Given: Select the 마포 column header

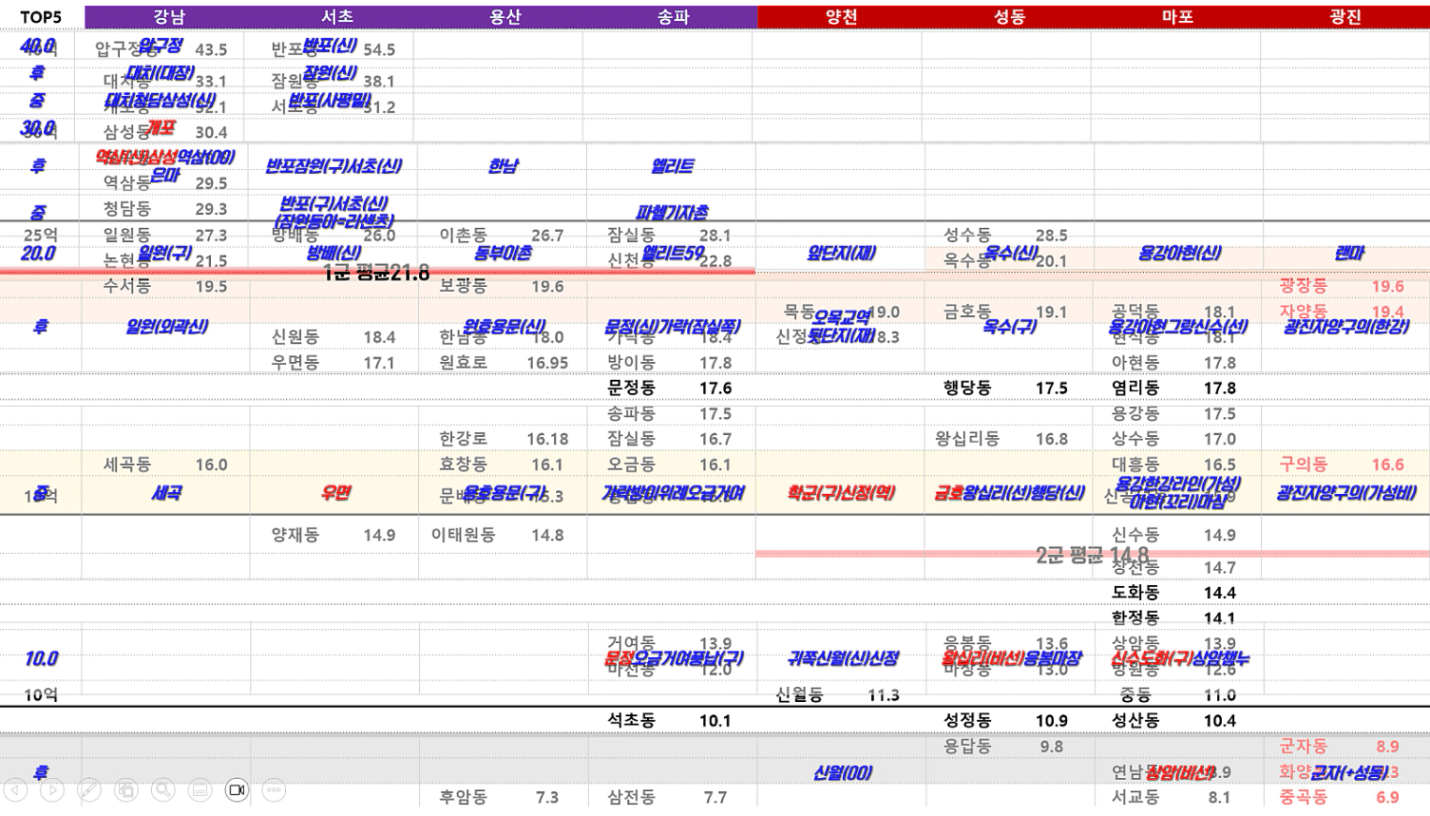Looking at the screenshot, I should coord(1177,17).
